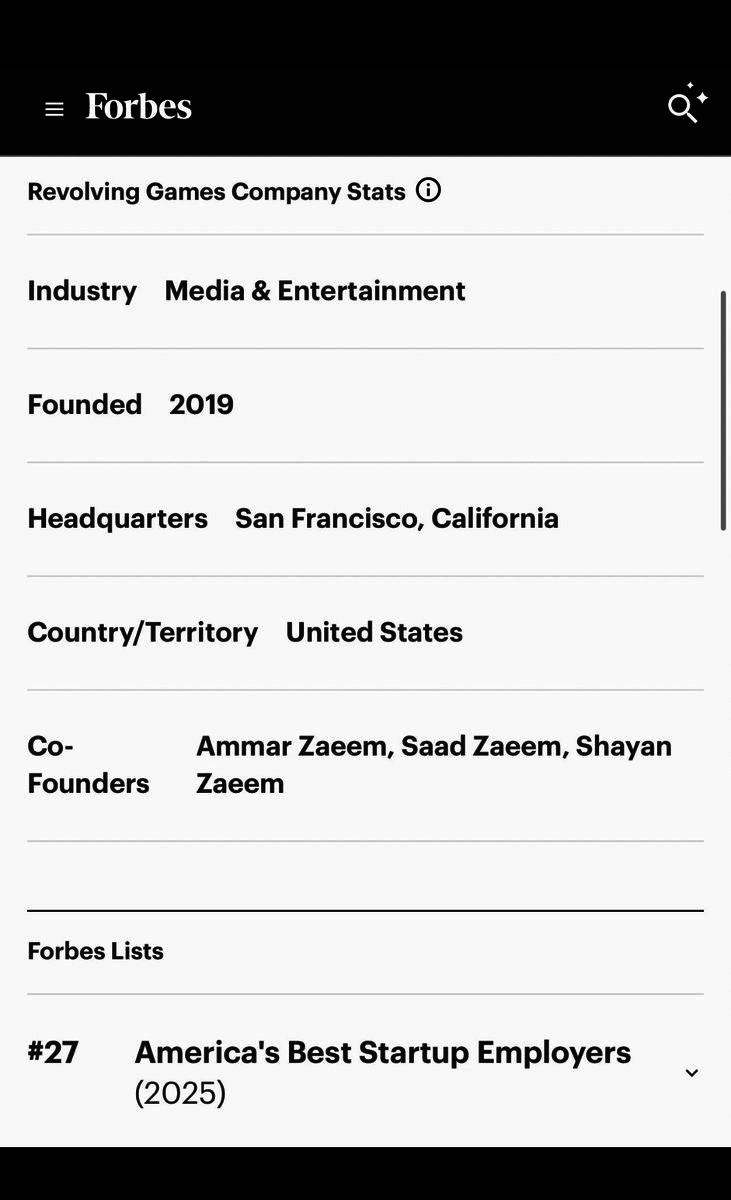
Task: Click the United States country value
Action: (374, 633)
